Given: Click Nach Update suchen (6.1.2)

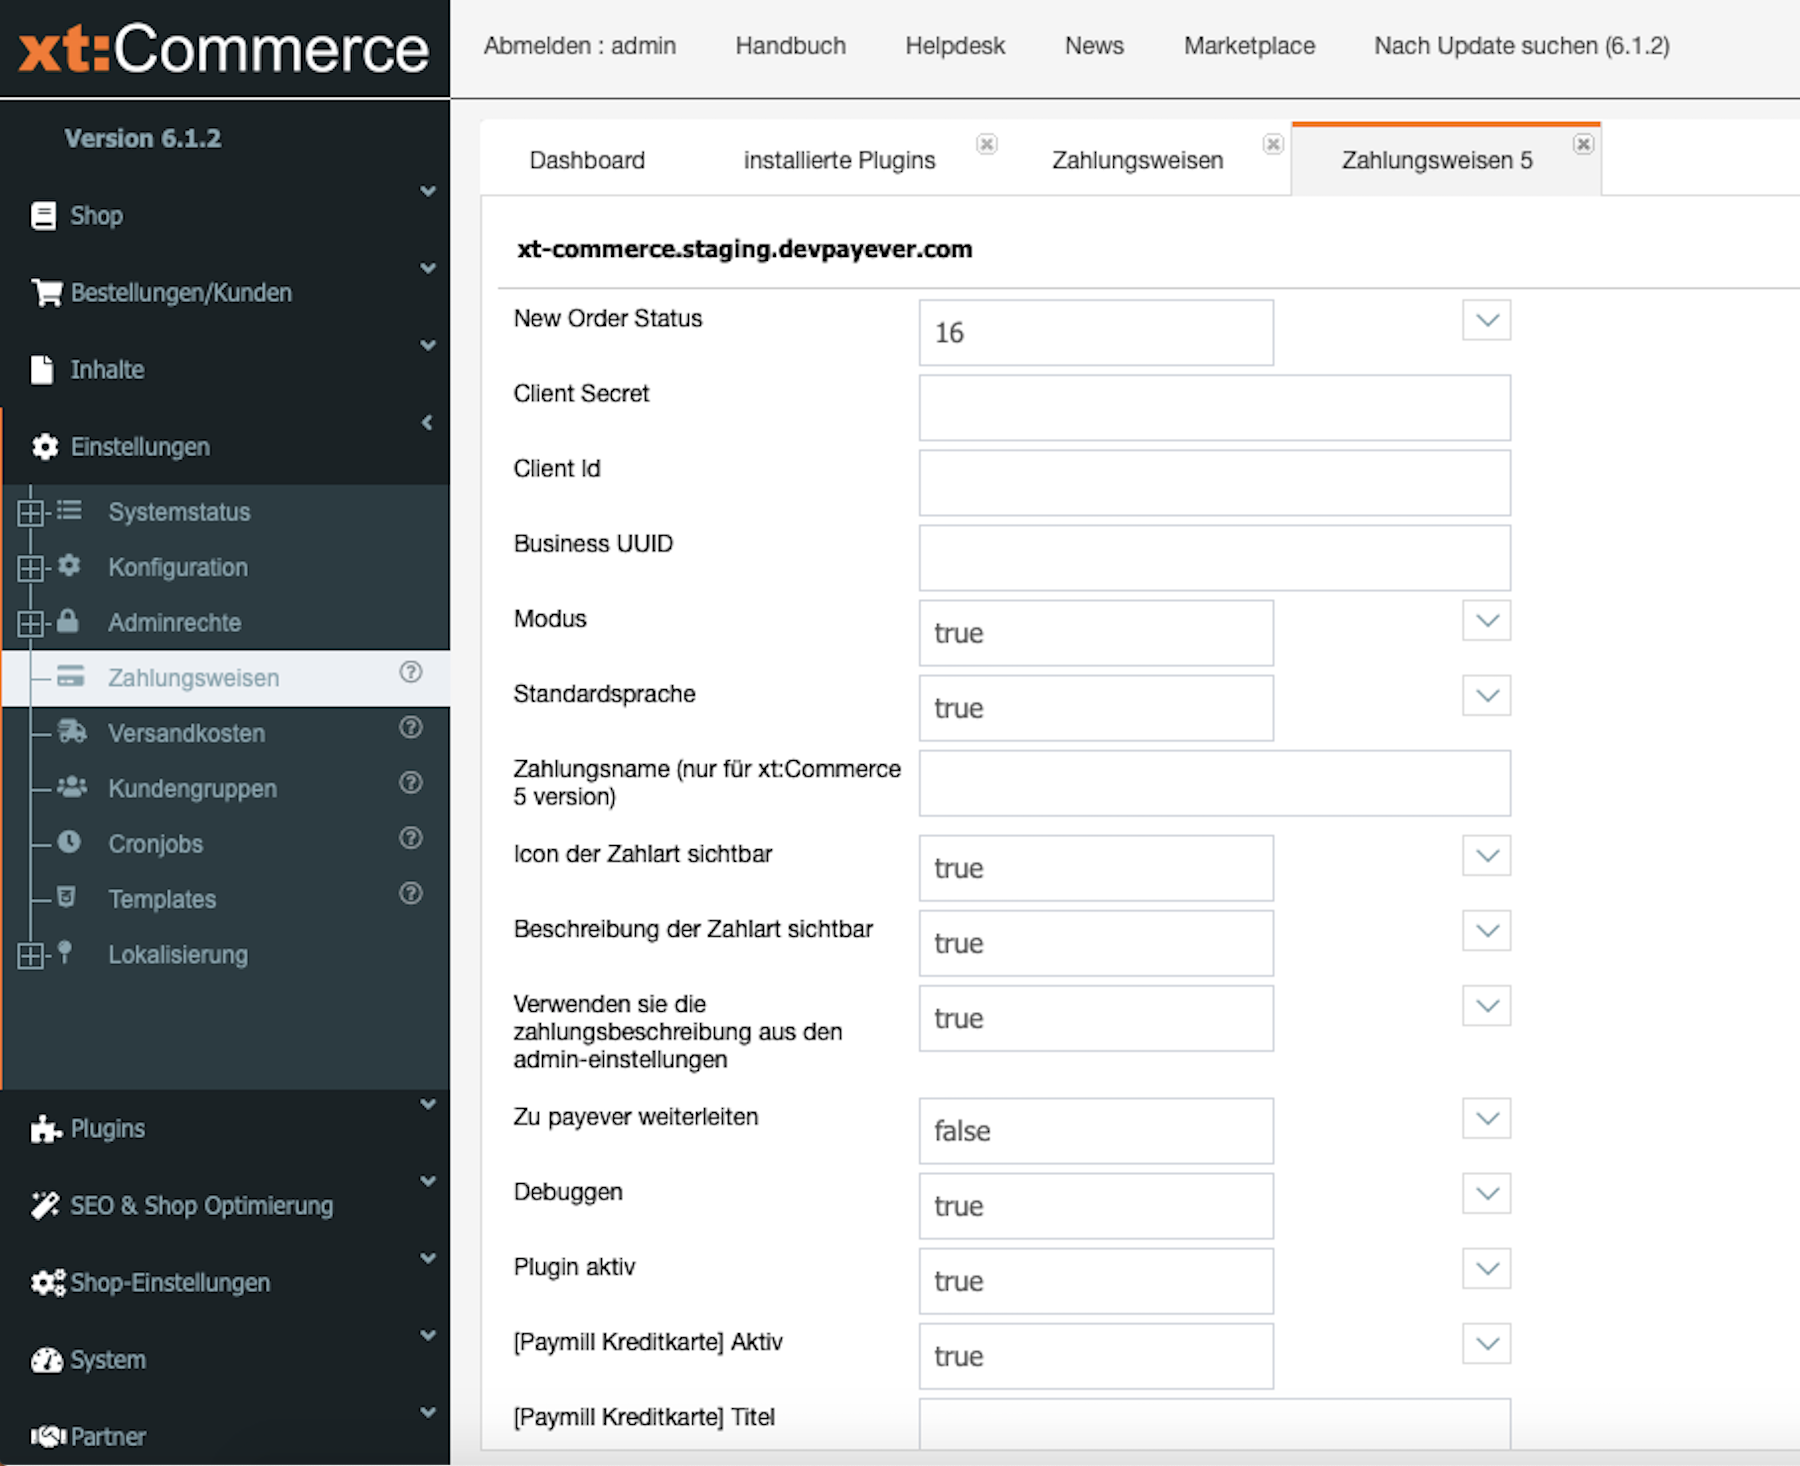Looking at the screenshot, I should [1521, 46].
